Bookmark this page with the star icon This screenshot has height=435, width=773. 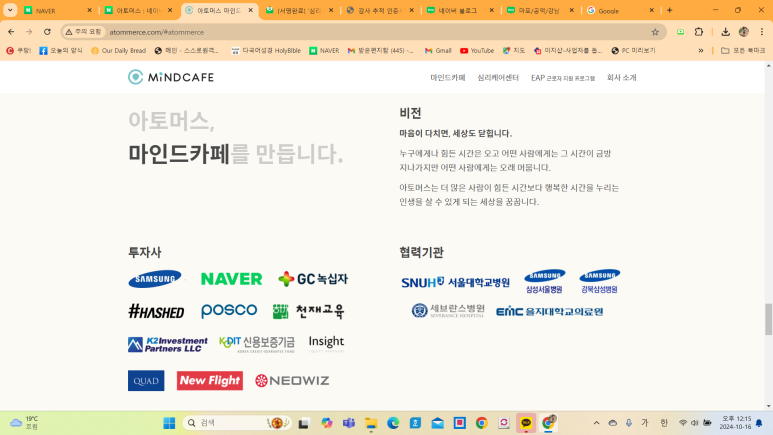tap(655, 32)
